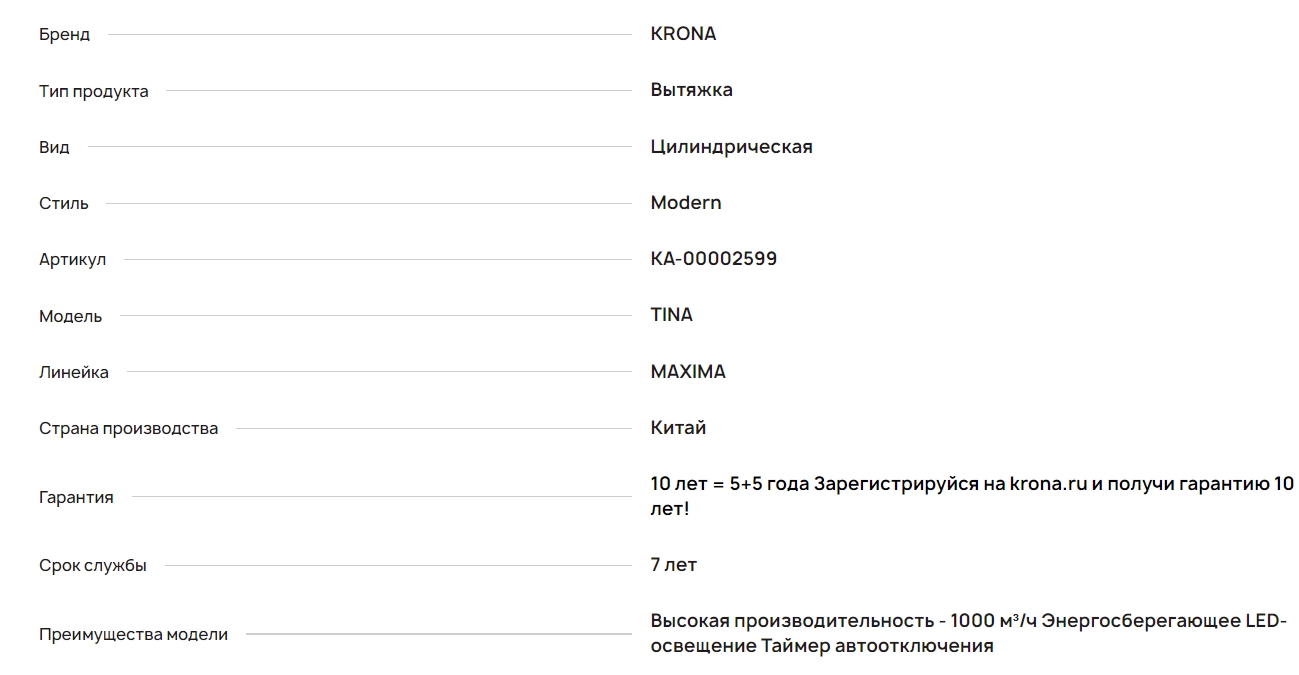This screenshot has height=675, width=1299.
Task: Click the Modern style value
Action: coord(685,203)
